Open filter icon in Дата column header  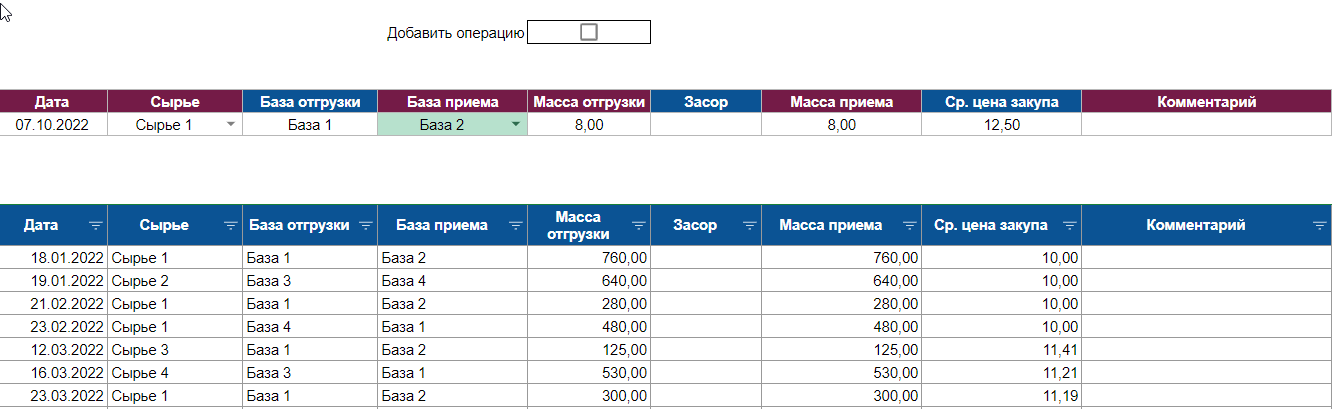click(96, 226)
